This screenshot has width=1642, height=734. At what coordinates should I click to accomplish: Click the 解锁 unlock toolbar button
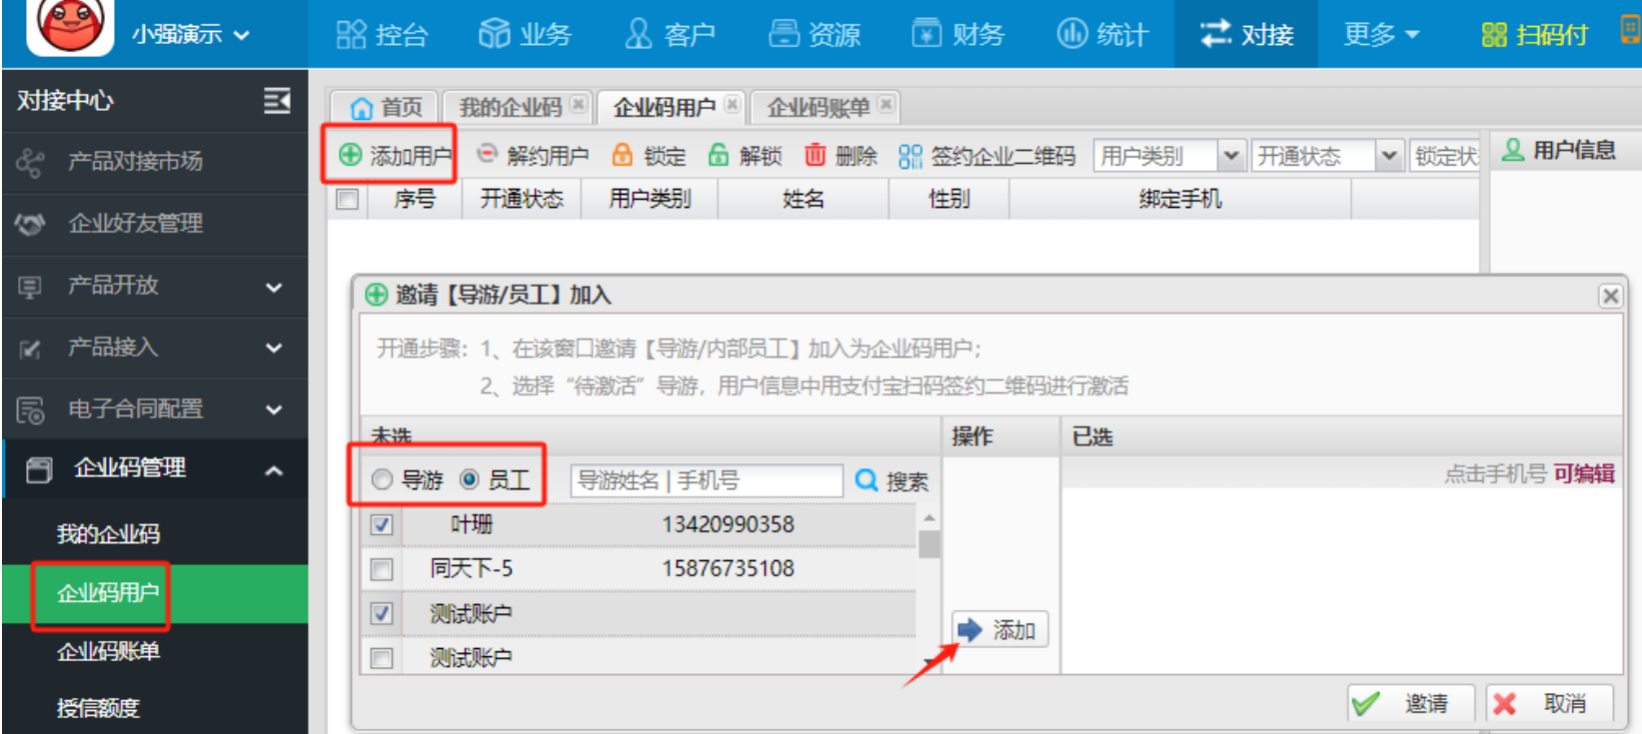(x=744, y=155)
